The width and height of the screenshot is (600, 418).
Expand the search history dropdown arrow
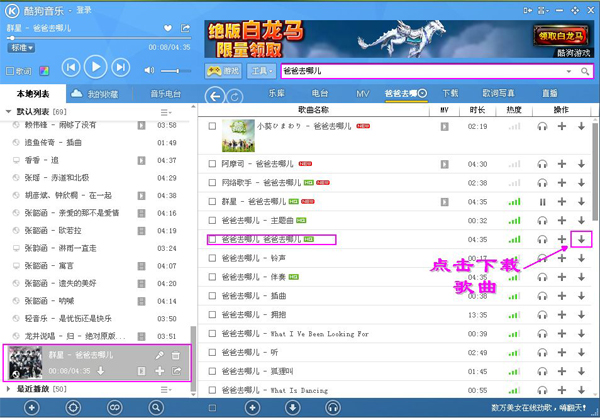point(569,72)
